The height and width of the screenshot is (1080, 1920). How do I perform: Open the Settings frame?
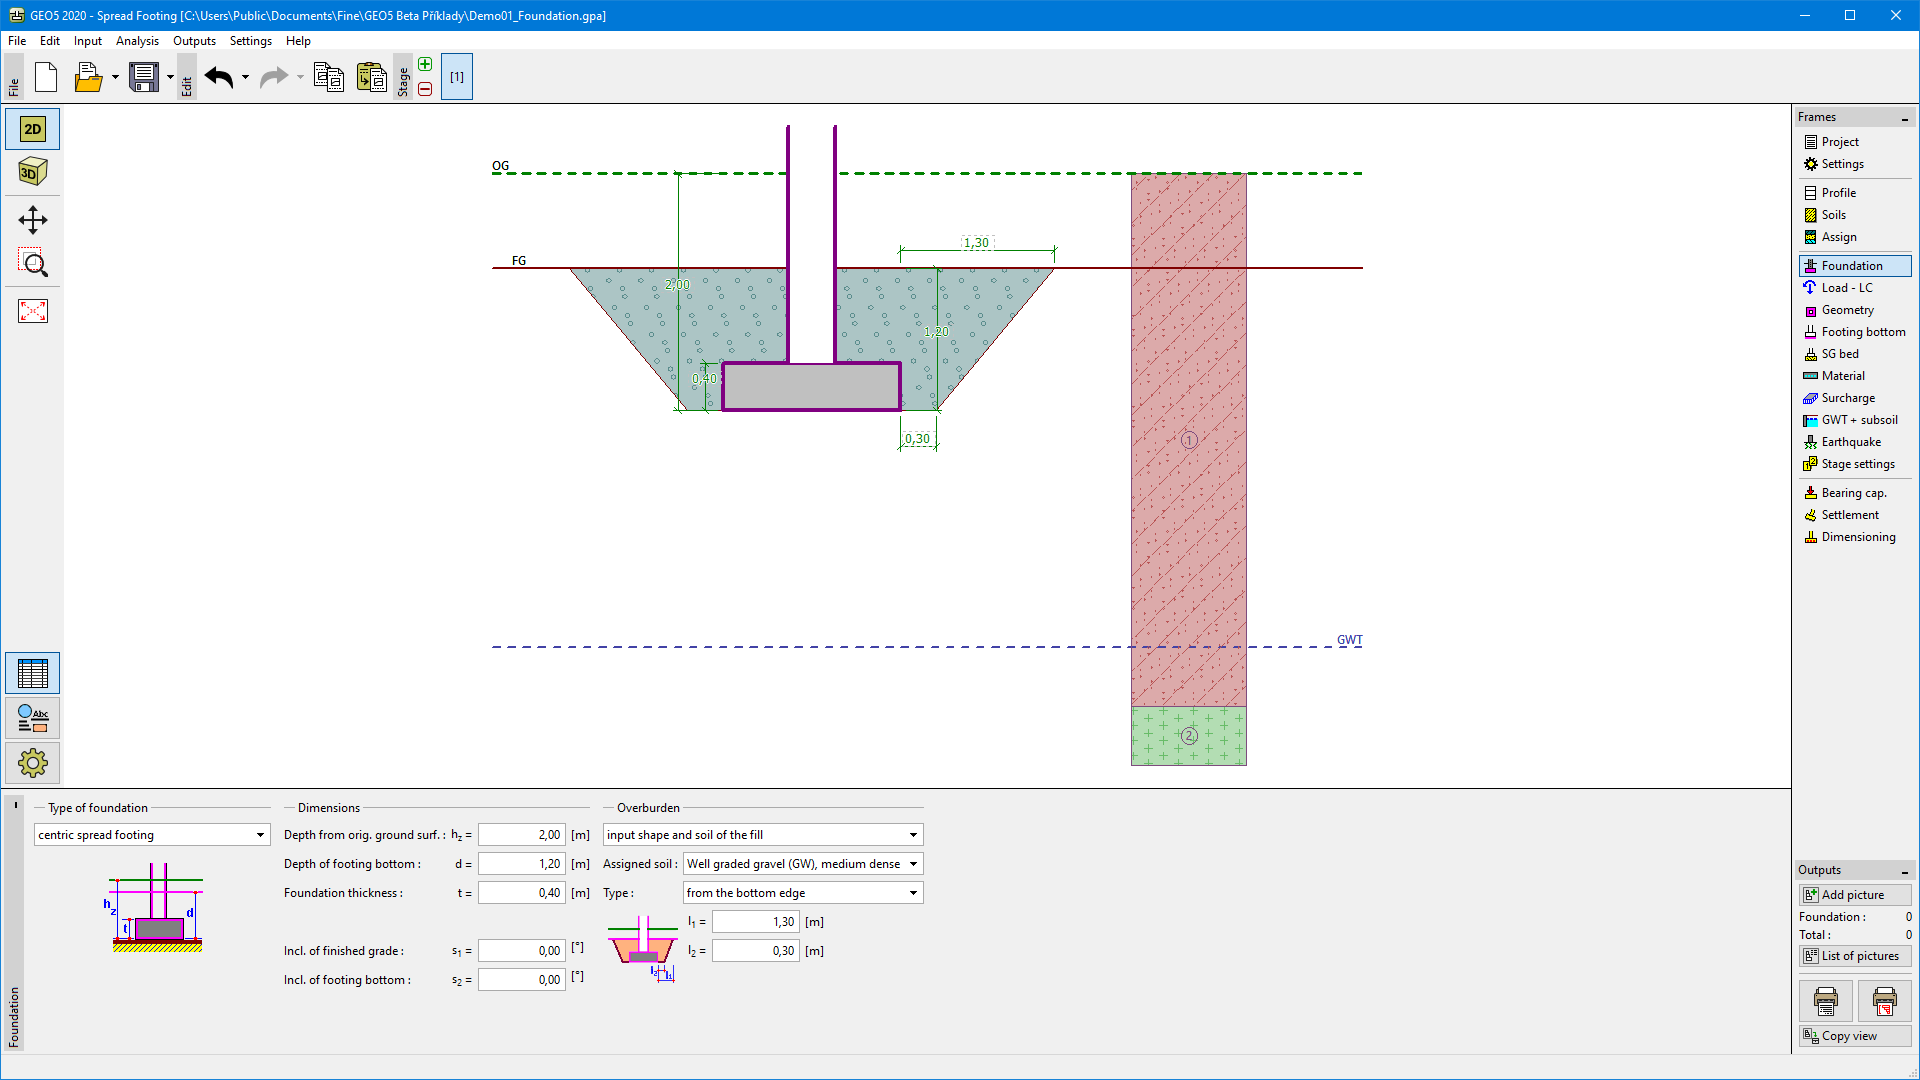[x=1855, y=164]
